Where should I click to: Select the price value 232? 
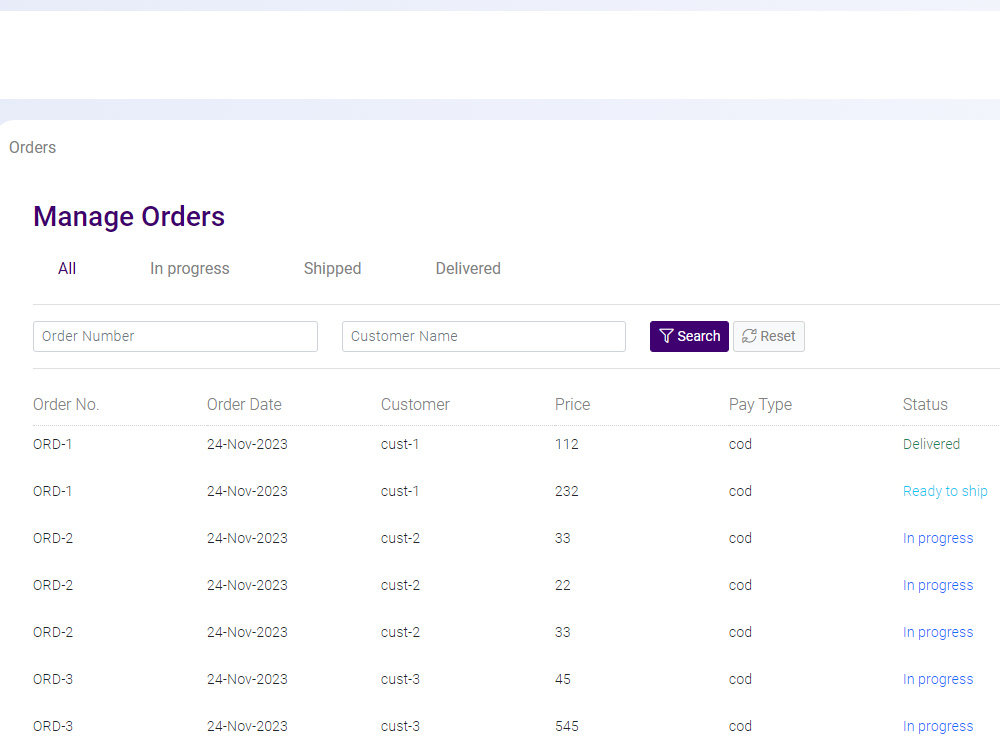[x=567, y=491]
